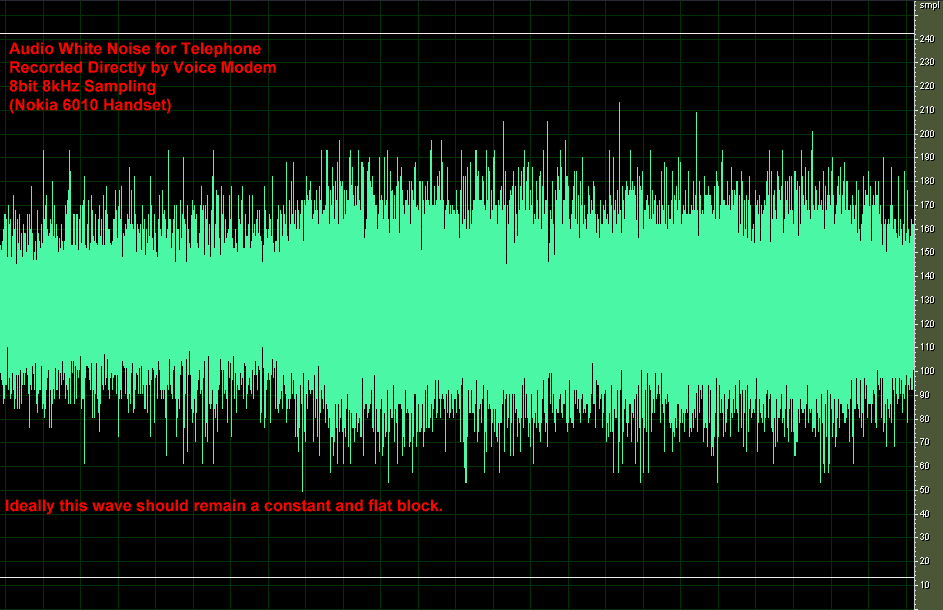Click the smpl unit label on the ruler
The width and height of the screenshot is (943, 610).
click(929, 5)
